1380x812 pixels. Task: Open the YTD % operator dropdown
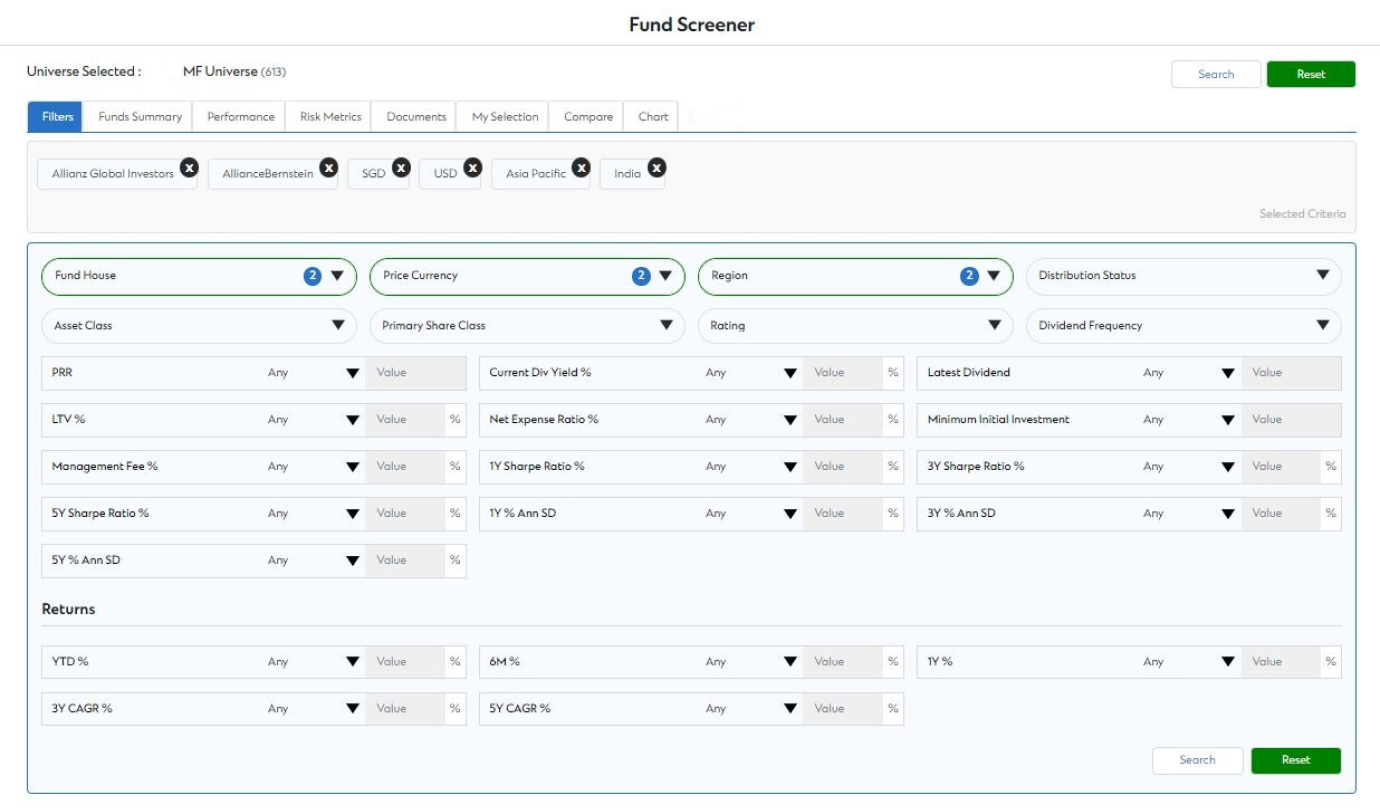coord(312,662)
